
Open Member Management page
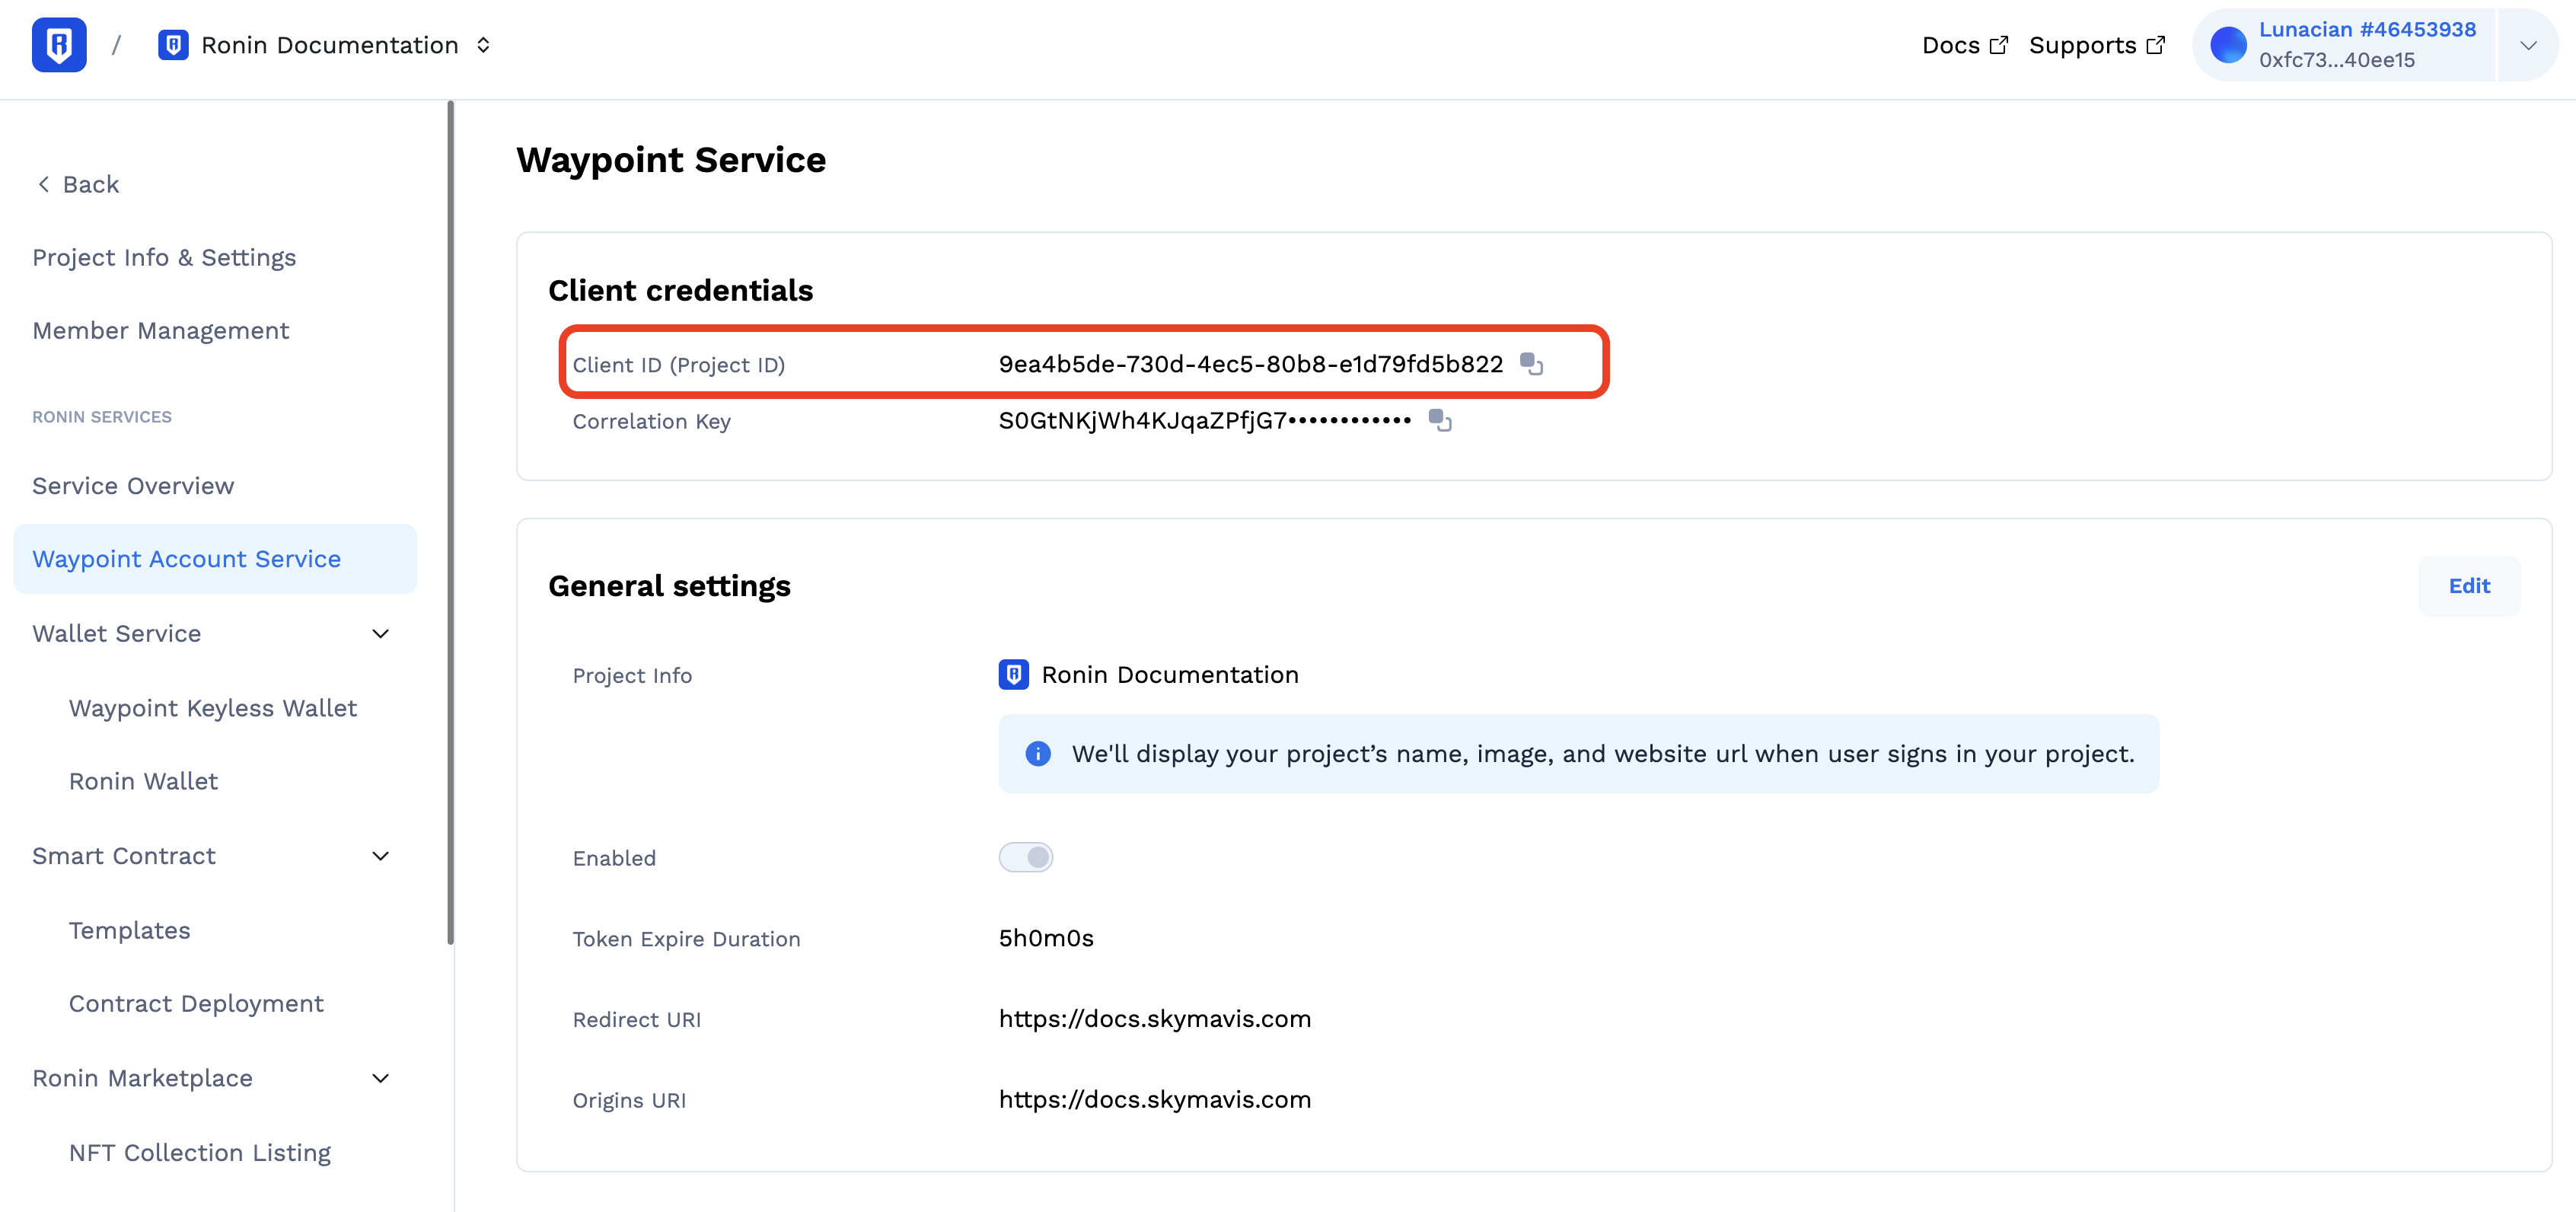[x=161, y=331]
